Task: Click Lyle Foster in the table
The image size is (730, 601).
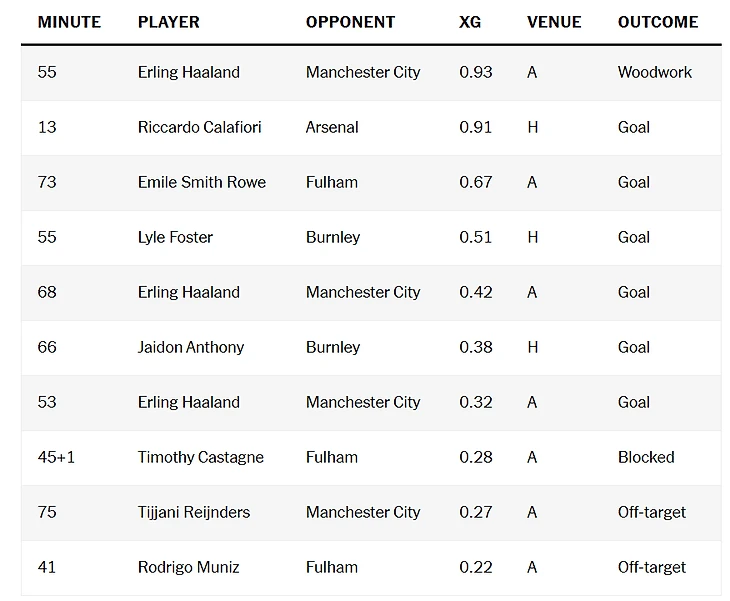Action: pos(175,237)
